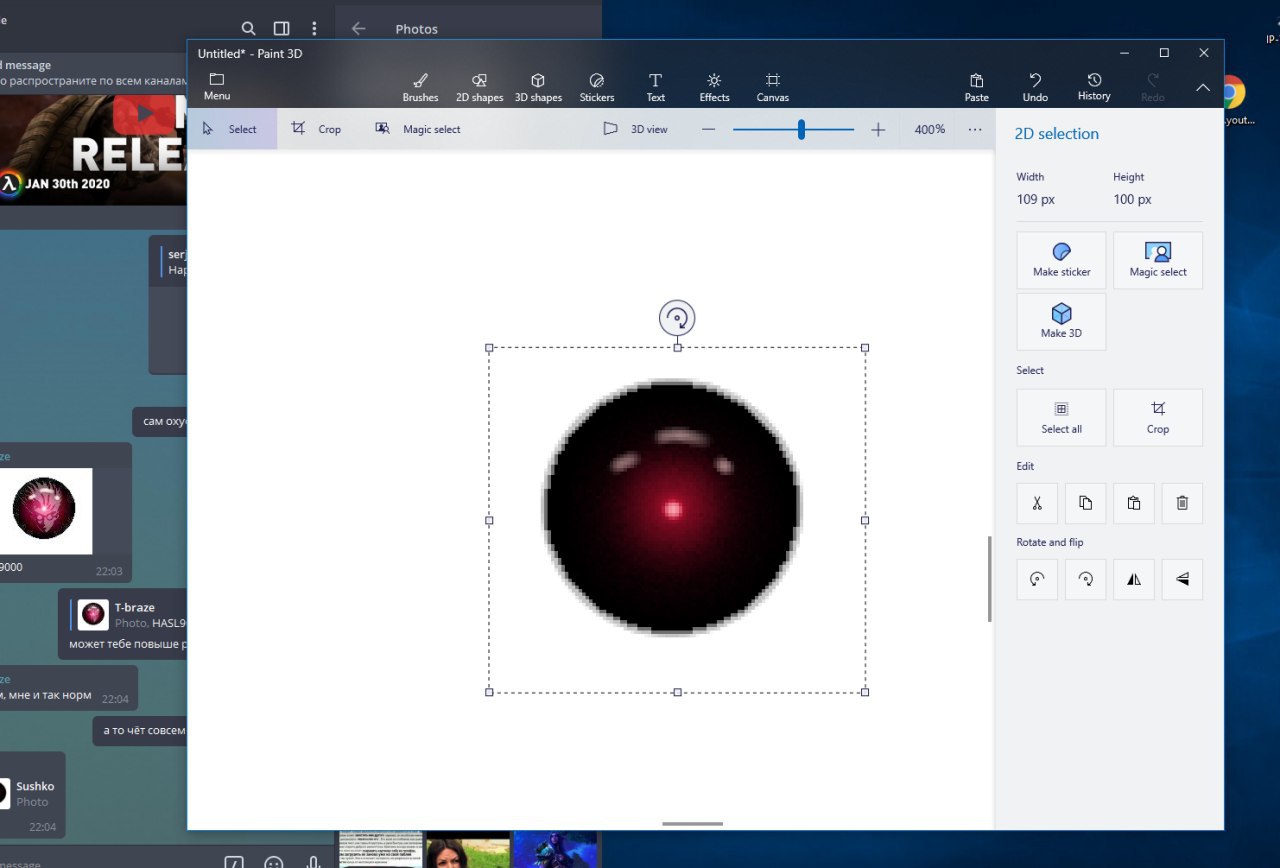Click the Magic select panel button
Screen dimensions: 1280x868
[x=1158, y=261]
